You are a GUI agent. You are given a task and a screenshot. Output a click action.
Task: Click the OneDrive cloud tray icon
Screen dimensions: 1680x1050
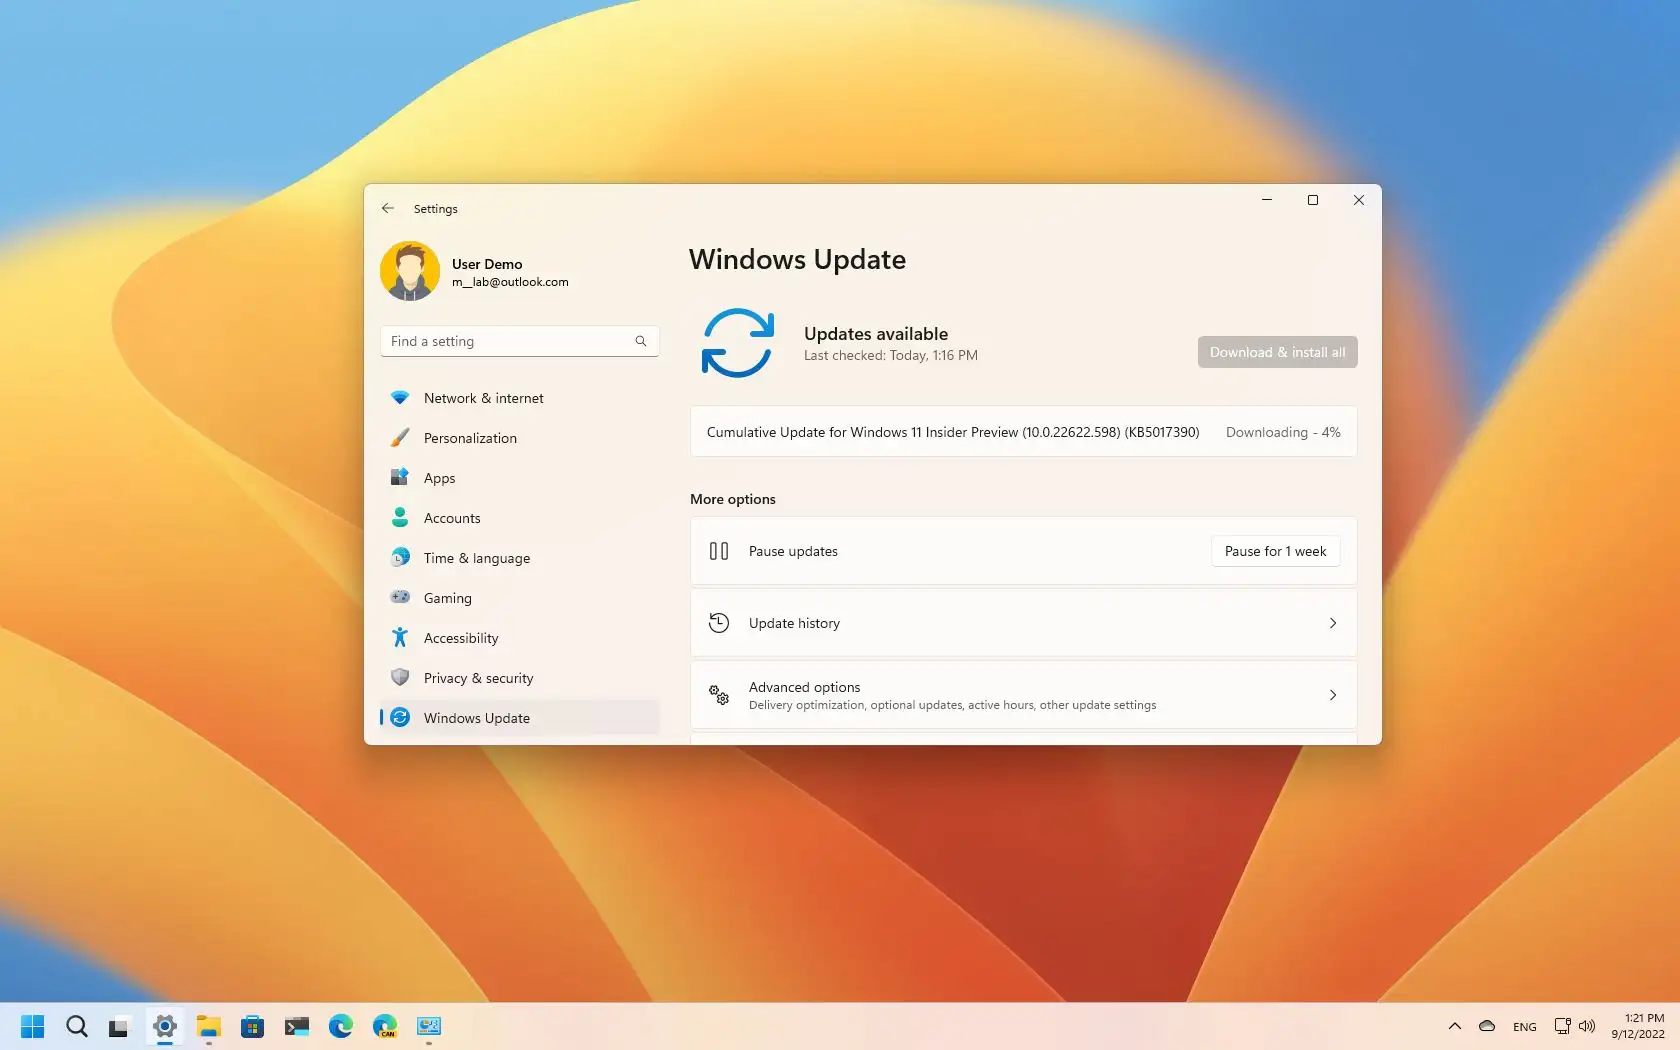pyautogui.click(x=1487, y=1026)
